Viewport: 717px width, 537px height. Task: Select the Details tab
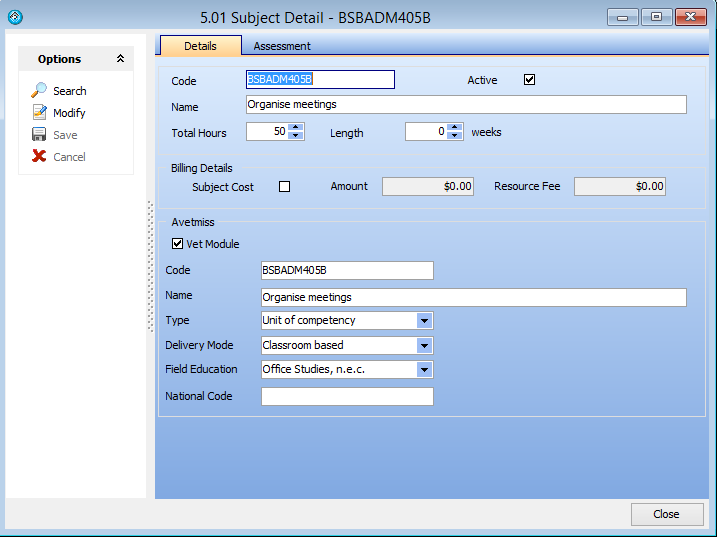click(200, 46)
